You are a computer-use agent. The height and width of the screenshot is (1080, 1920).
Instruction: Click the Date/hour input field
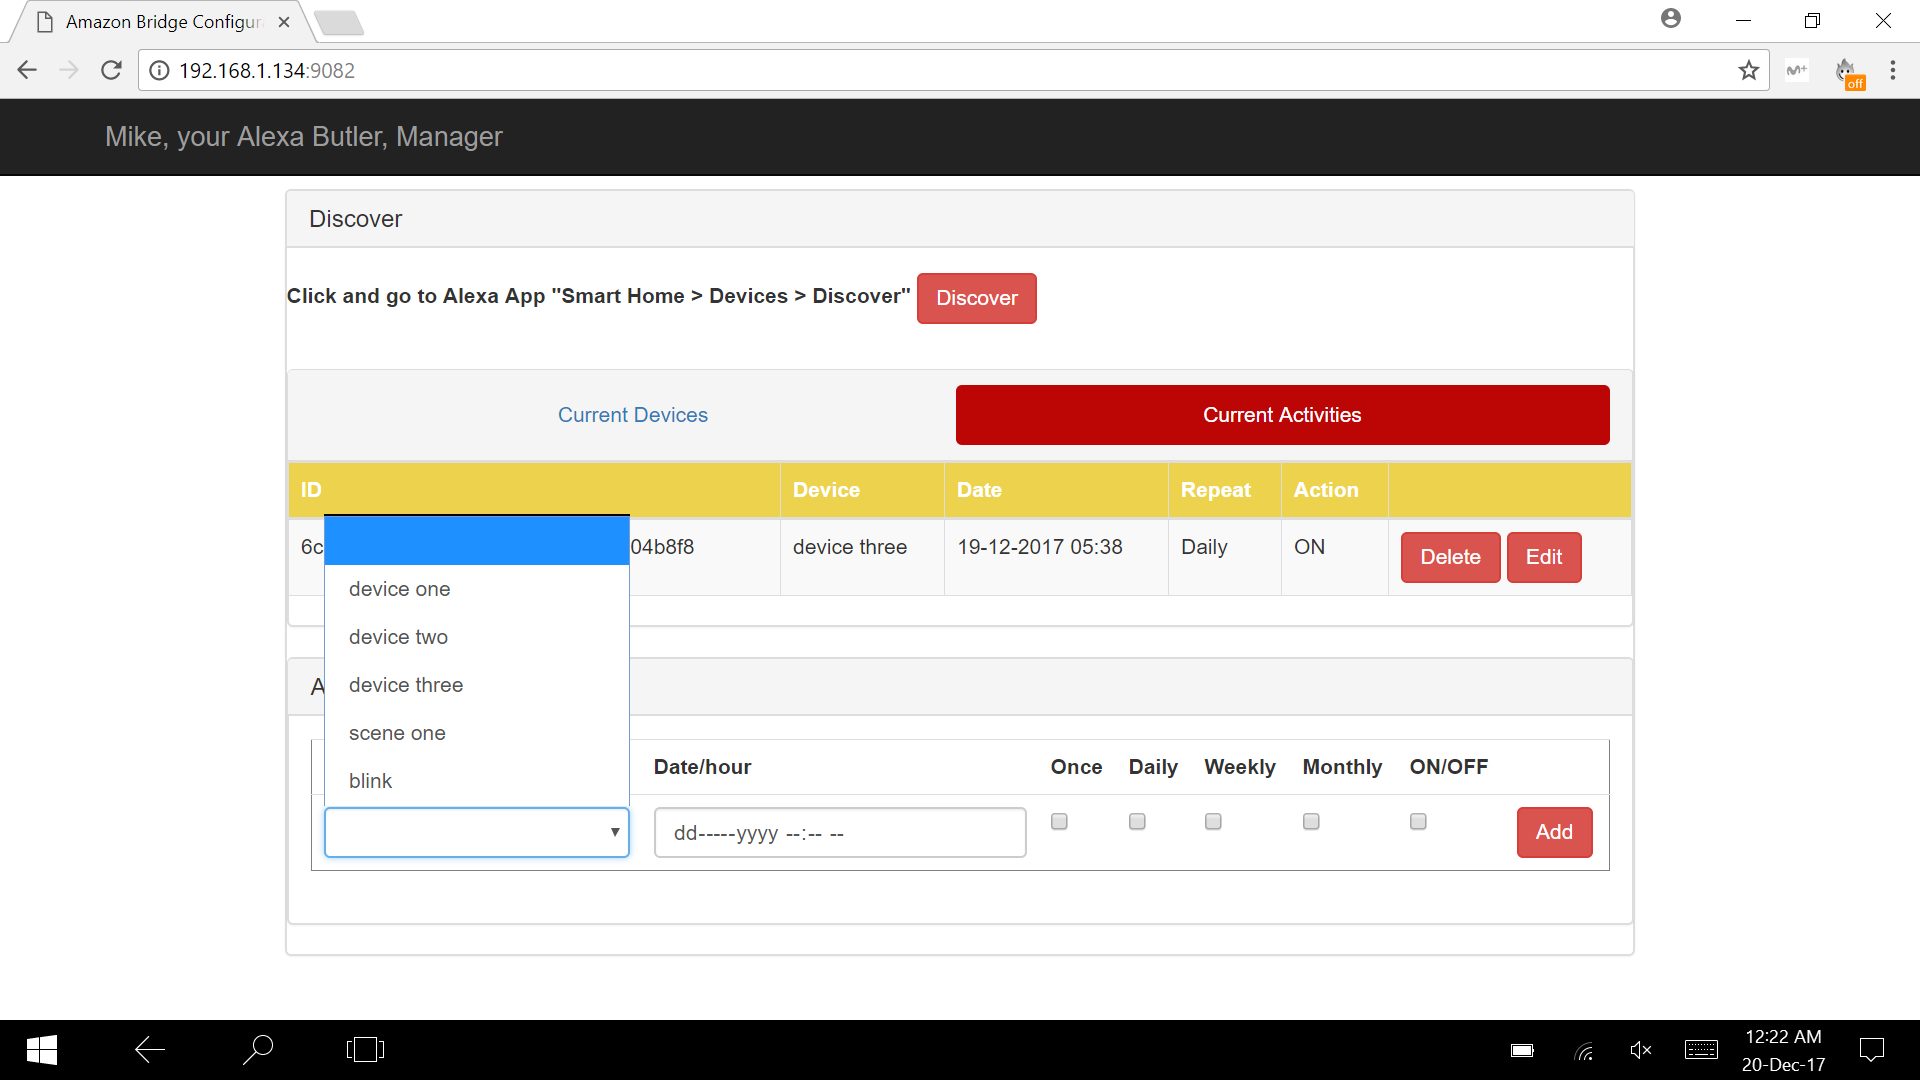point(839,833)
